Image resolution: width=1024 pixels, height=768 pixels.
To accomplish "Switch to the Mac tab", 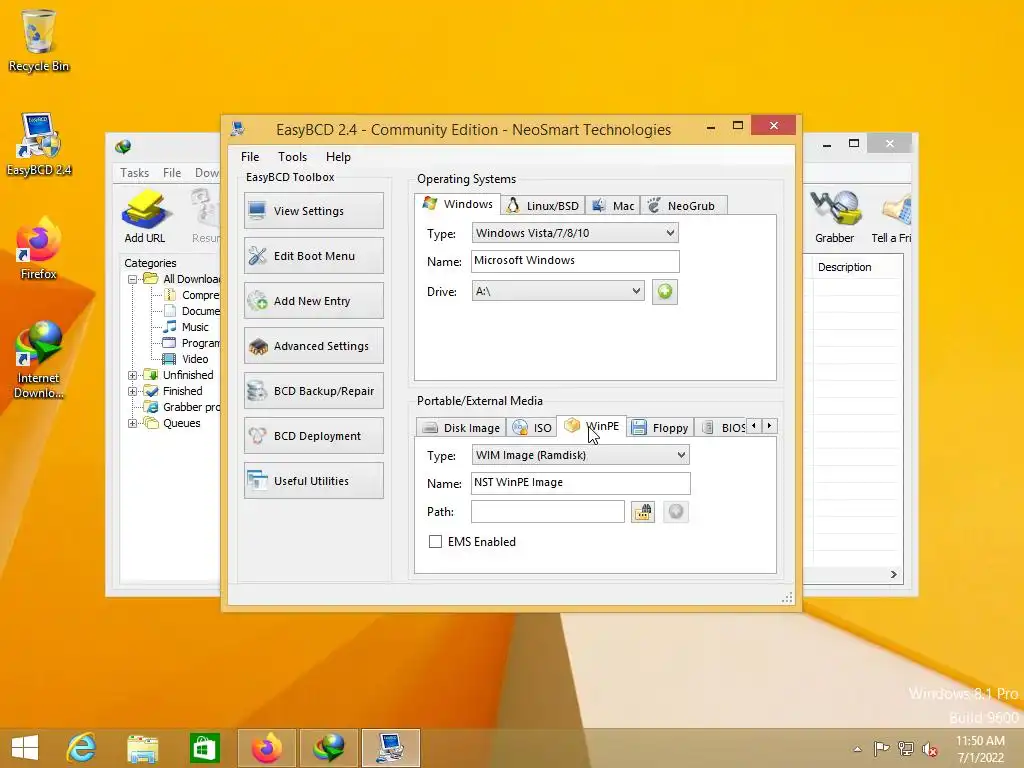I will (613, 206).
